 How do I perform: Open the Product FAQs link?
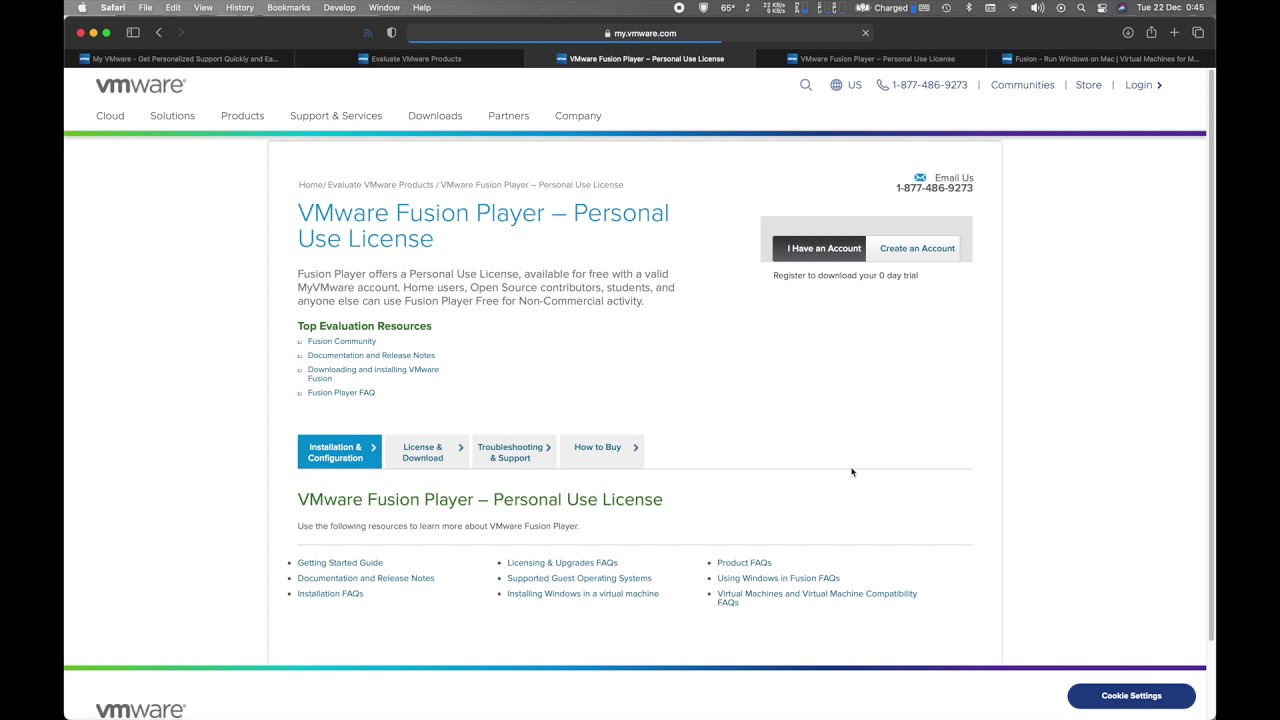point(744,563)
